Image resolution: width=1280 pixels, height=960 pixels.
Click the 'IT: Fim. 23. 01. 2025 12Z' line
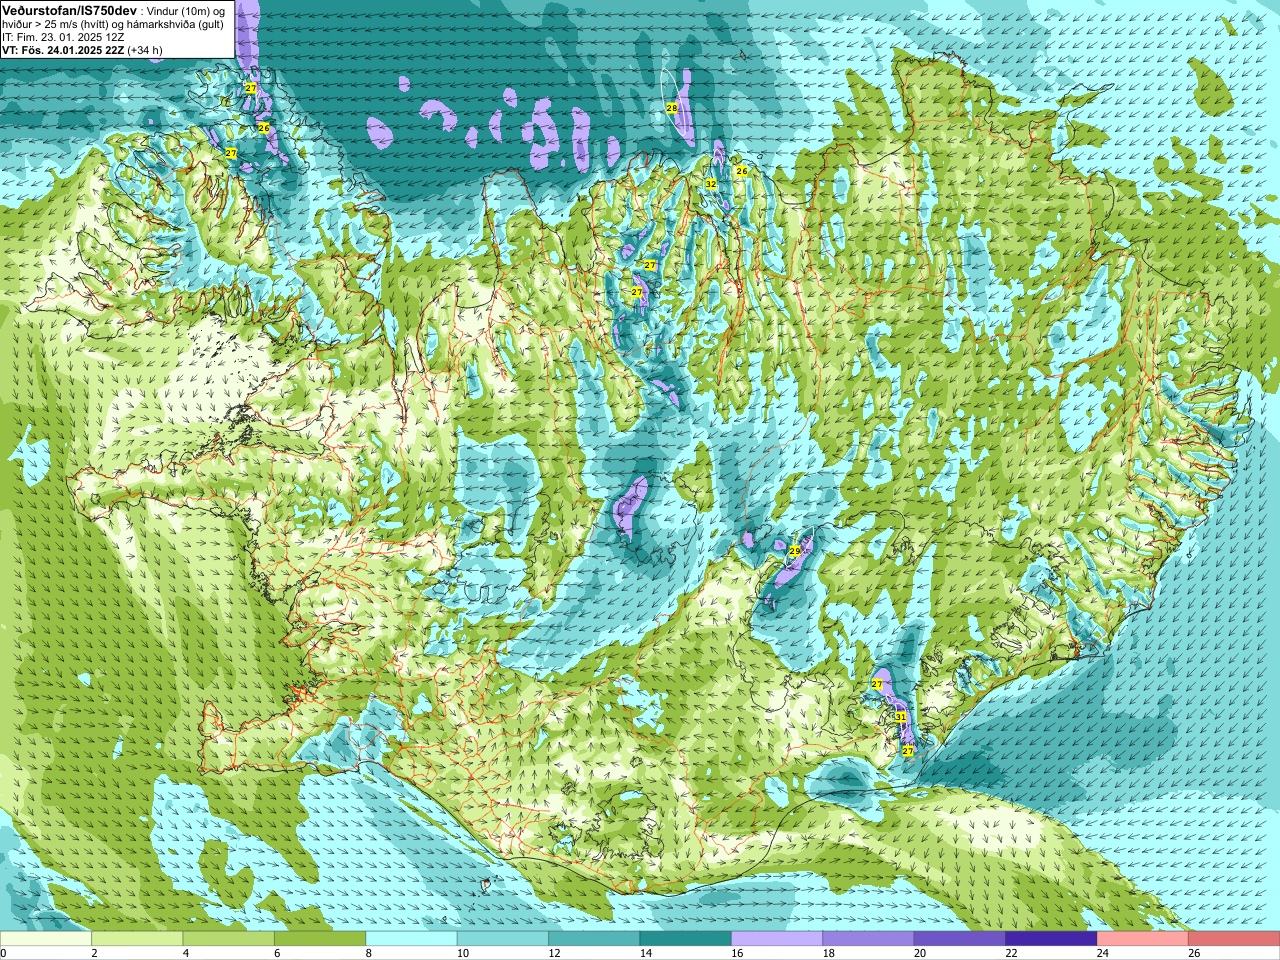click(63, 37)
